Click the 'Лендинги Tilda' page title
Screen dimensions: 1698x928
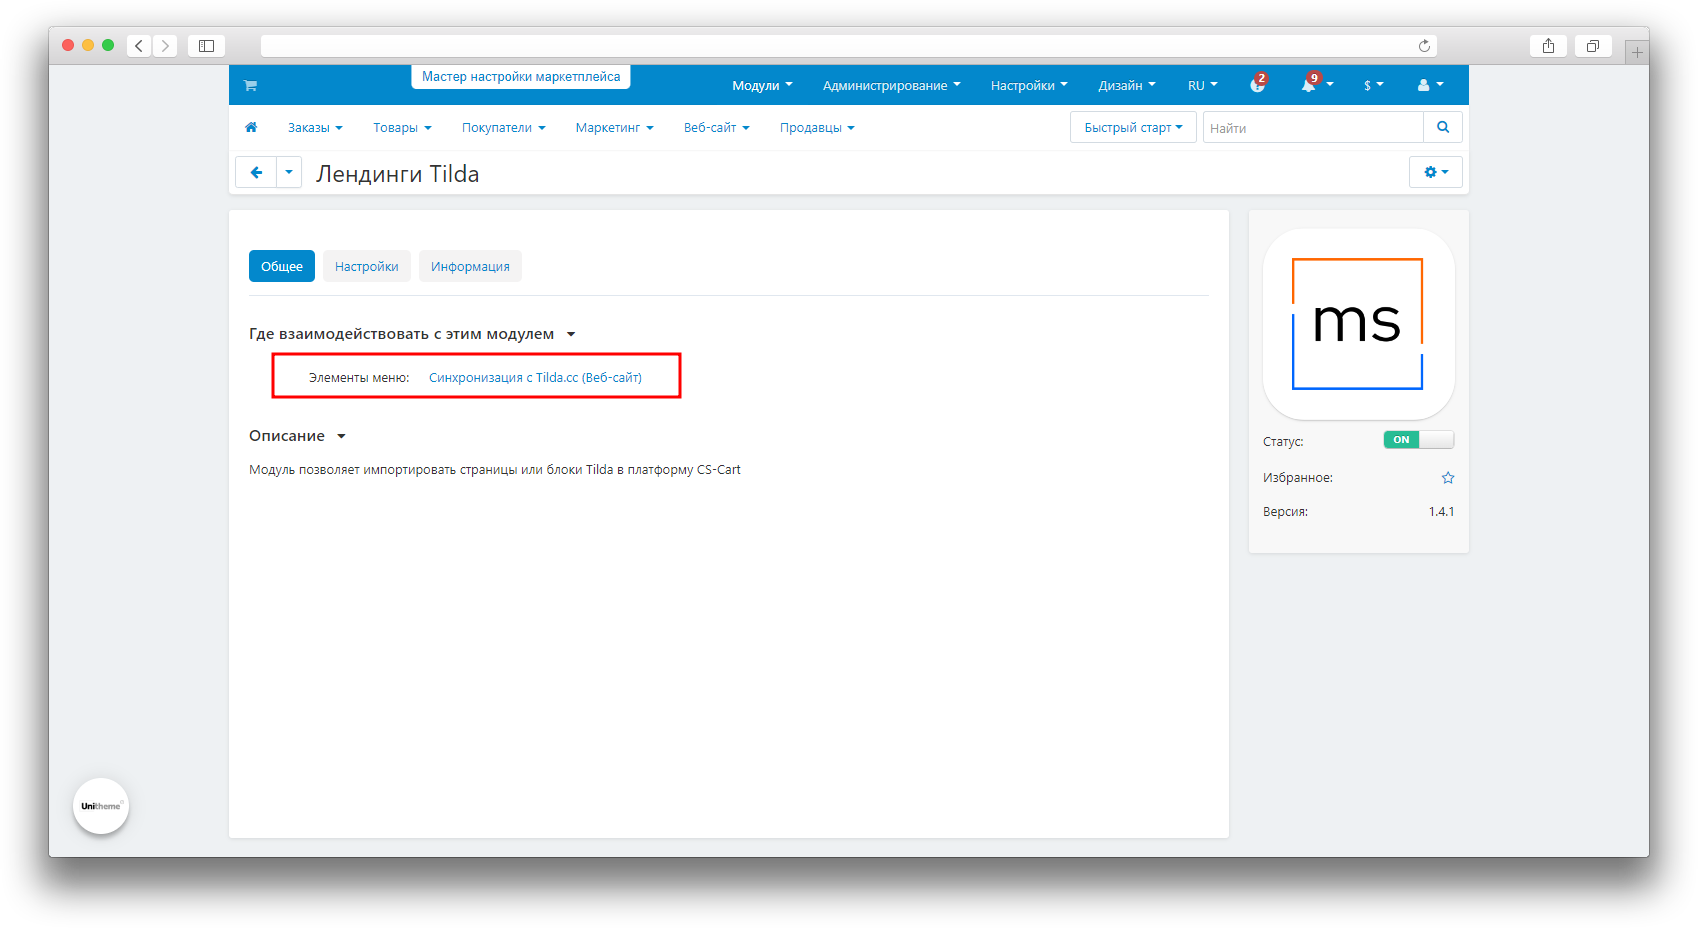[397, 174]
